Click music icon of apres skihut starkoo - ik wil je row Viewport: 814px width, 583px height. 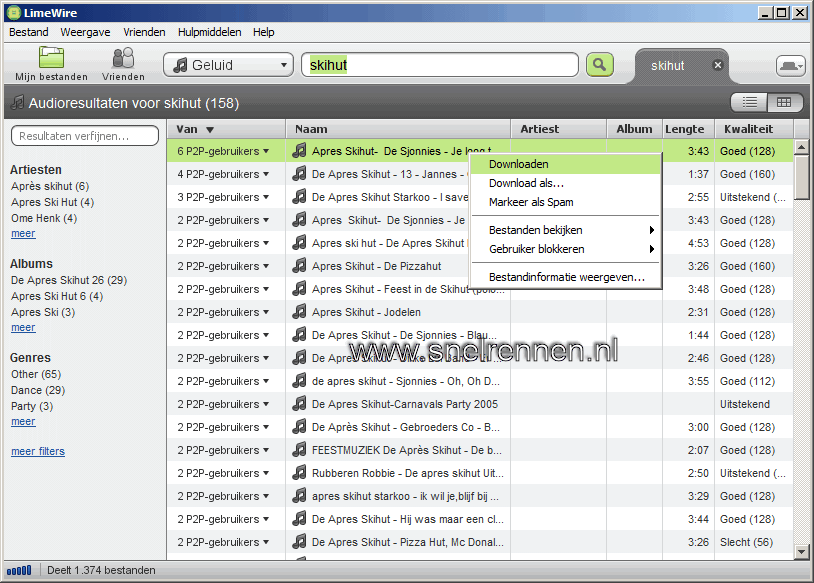[x=299, y=496]
